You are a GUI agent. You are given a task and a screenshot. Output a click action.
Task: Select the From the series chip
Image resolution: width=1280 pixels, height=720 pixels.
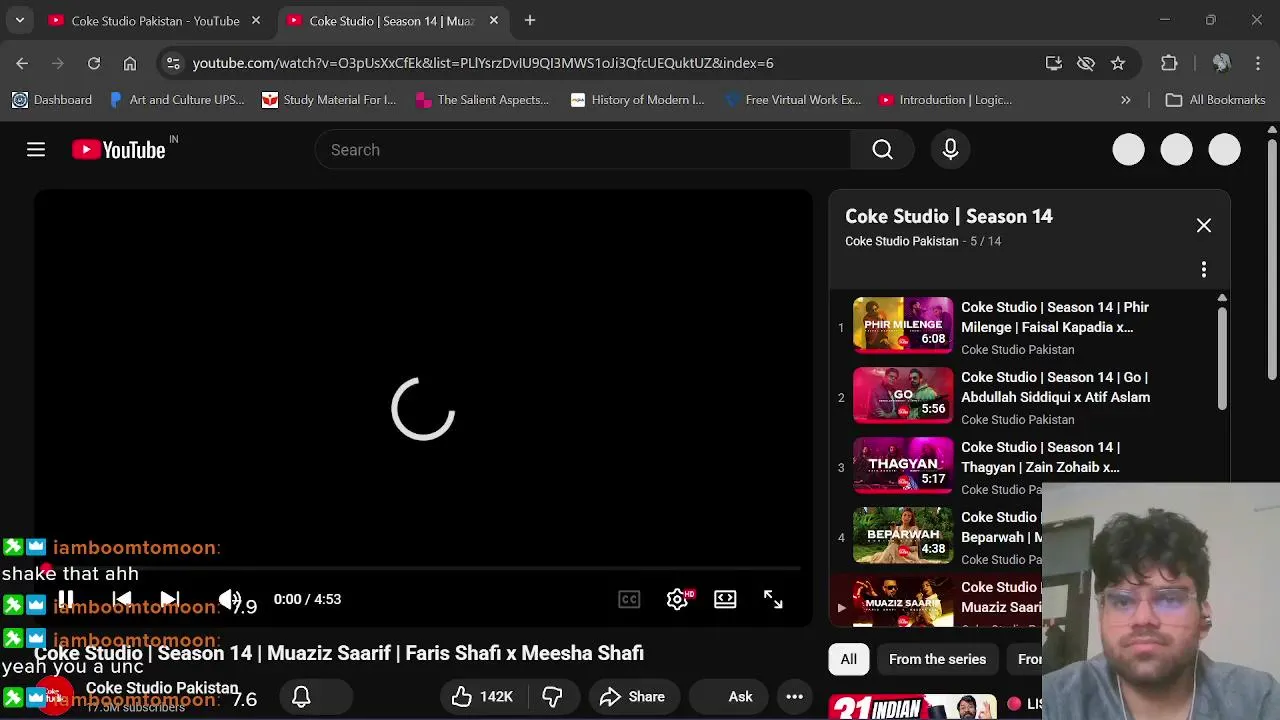click(937, 659)
